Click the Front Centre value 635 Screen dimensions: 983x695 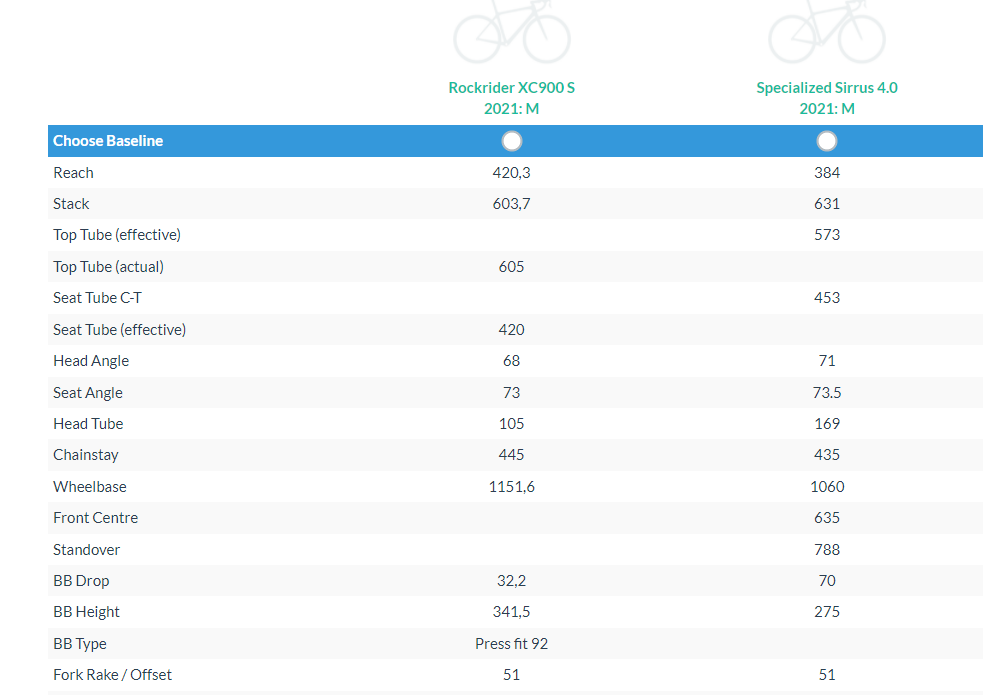[x=827, y=518]
